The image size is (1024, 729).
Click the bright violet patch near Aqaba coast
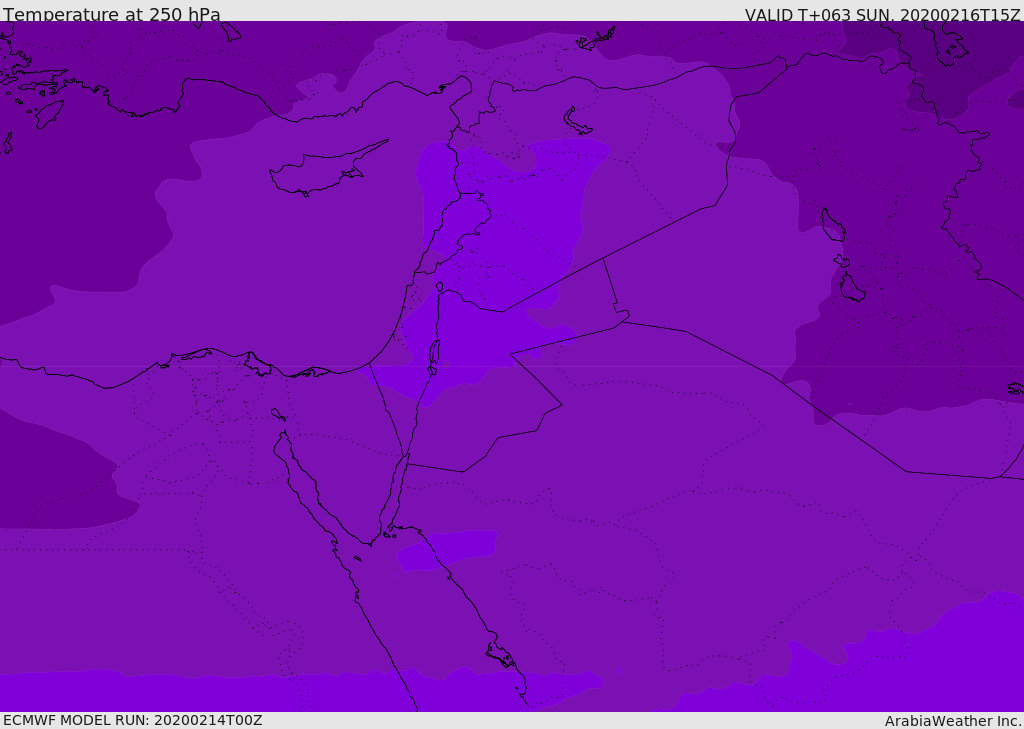click(x=447, y=550)
